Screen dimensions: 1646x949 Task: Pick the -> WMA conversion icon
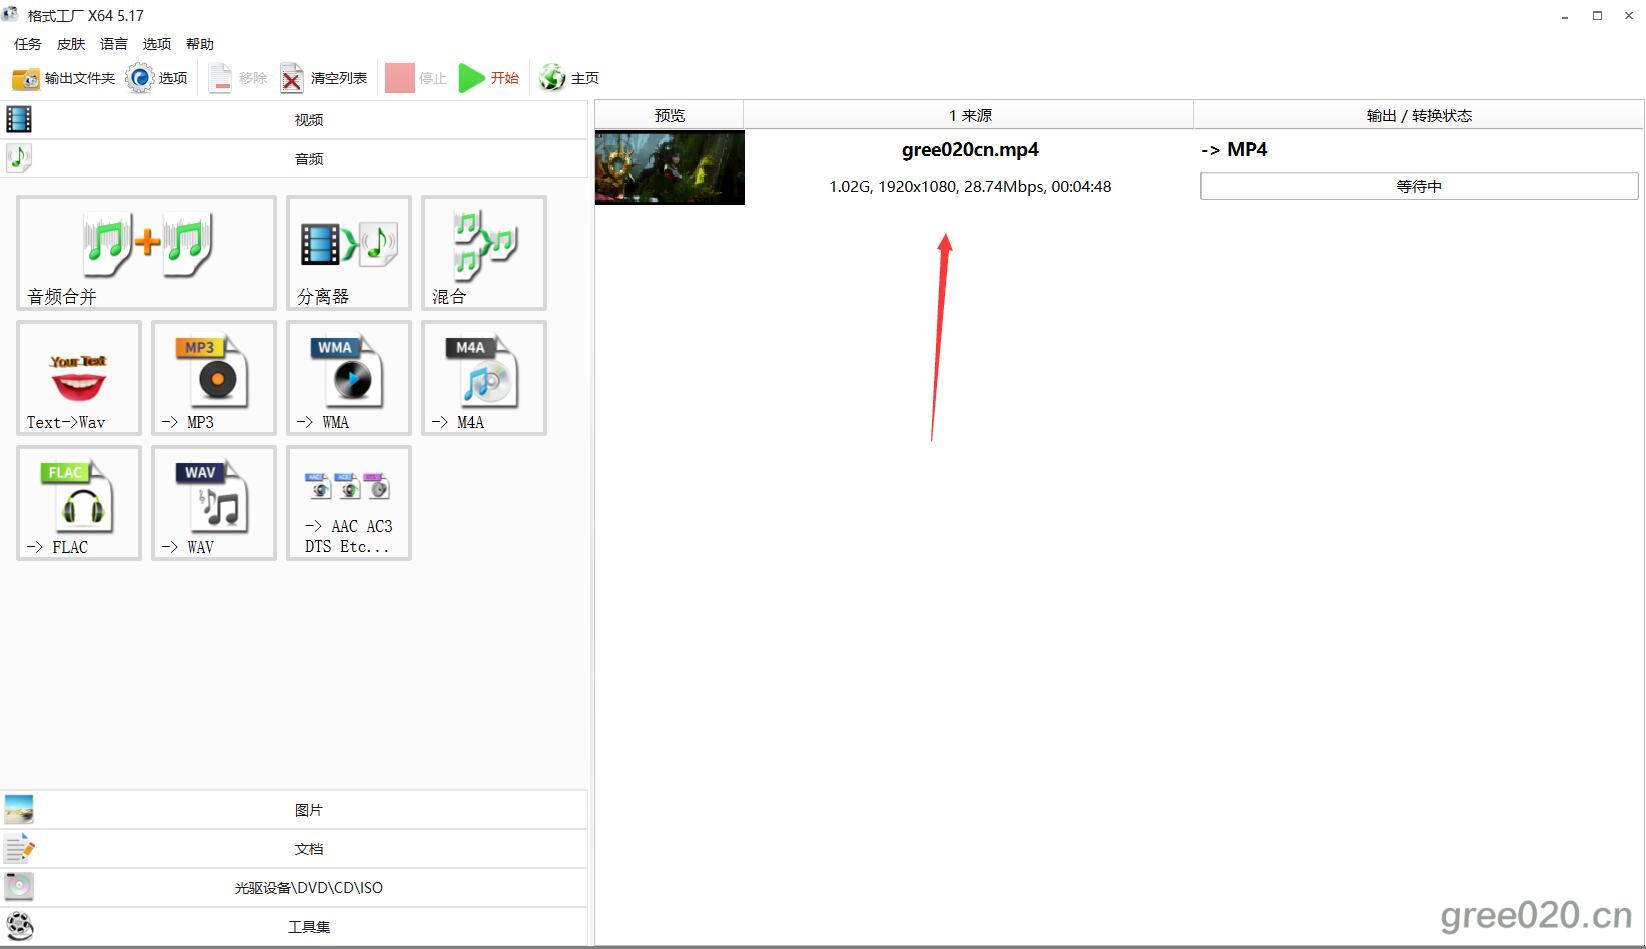348,378
